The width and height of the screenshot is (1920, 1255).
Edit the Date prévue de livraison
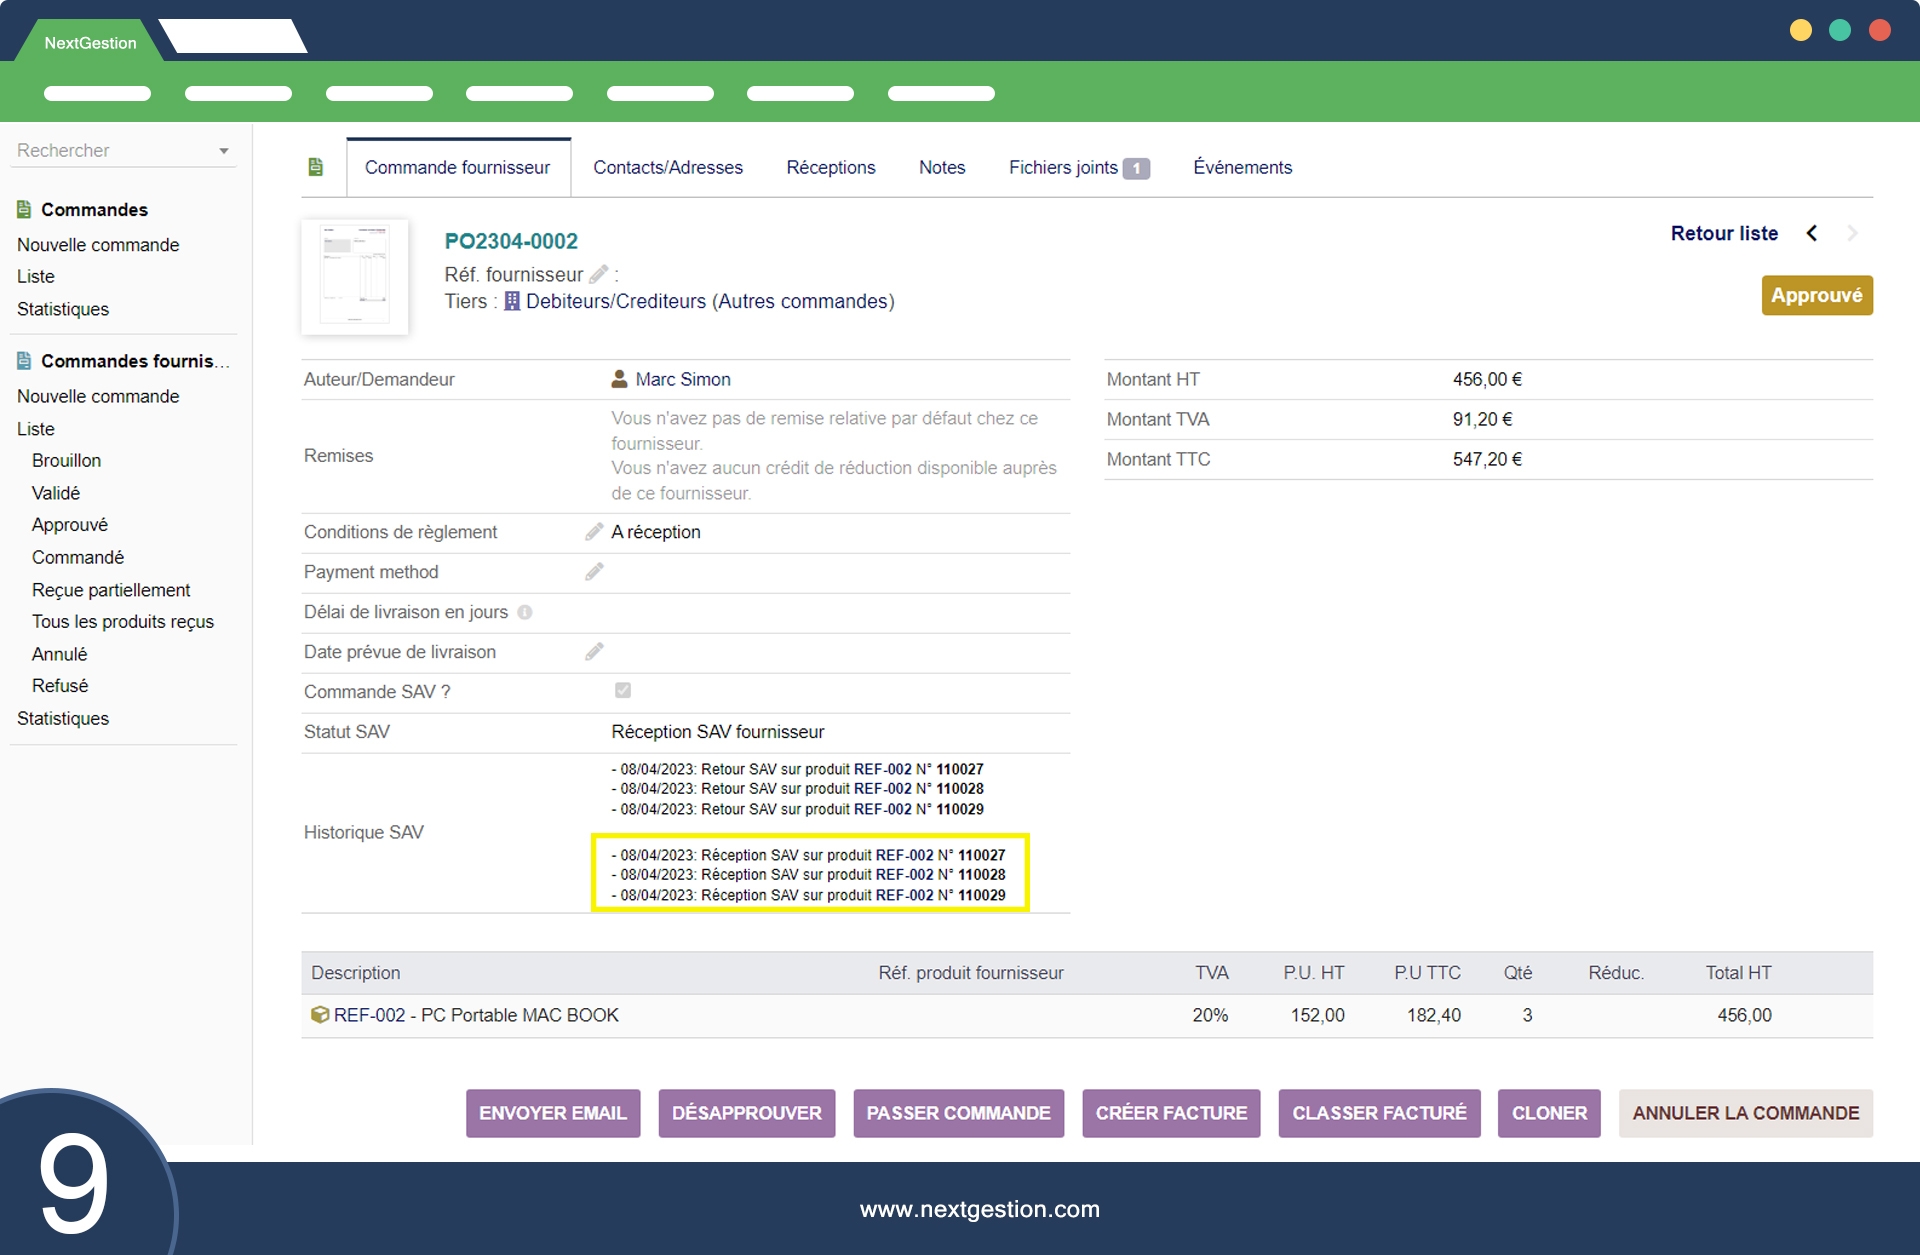pyautogui.click(x=594, y=652)
